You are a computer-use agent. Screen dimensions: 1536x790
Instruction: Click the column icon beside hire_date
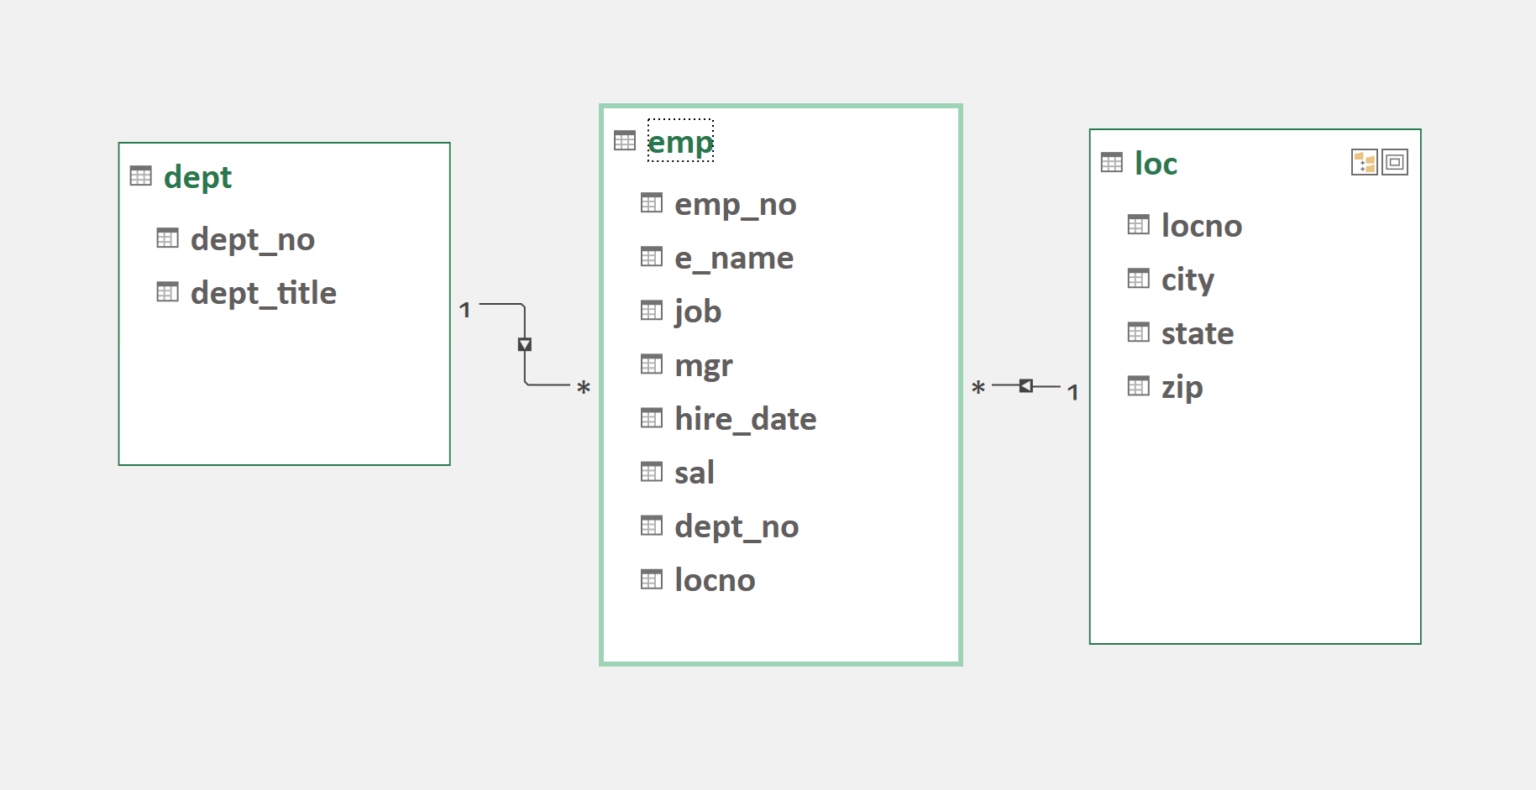[652, 417]
